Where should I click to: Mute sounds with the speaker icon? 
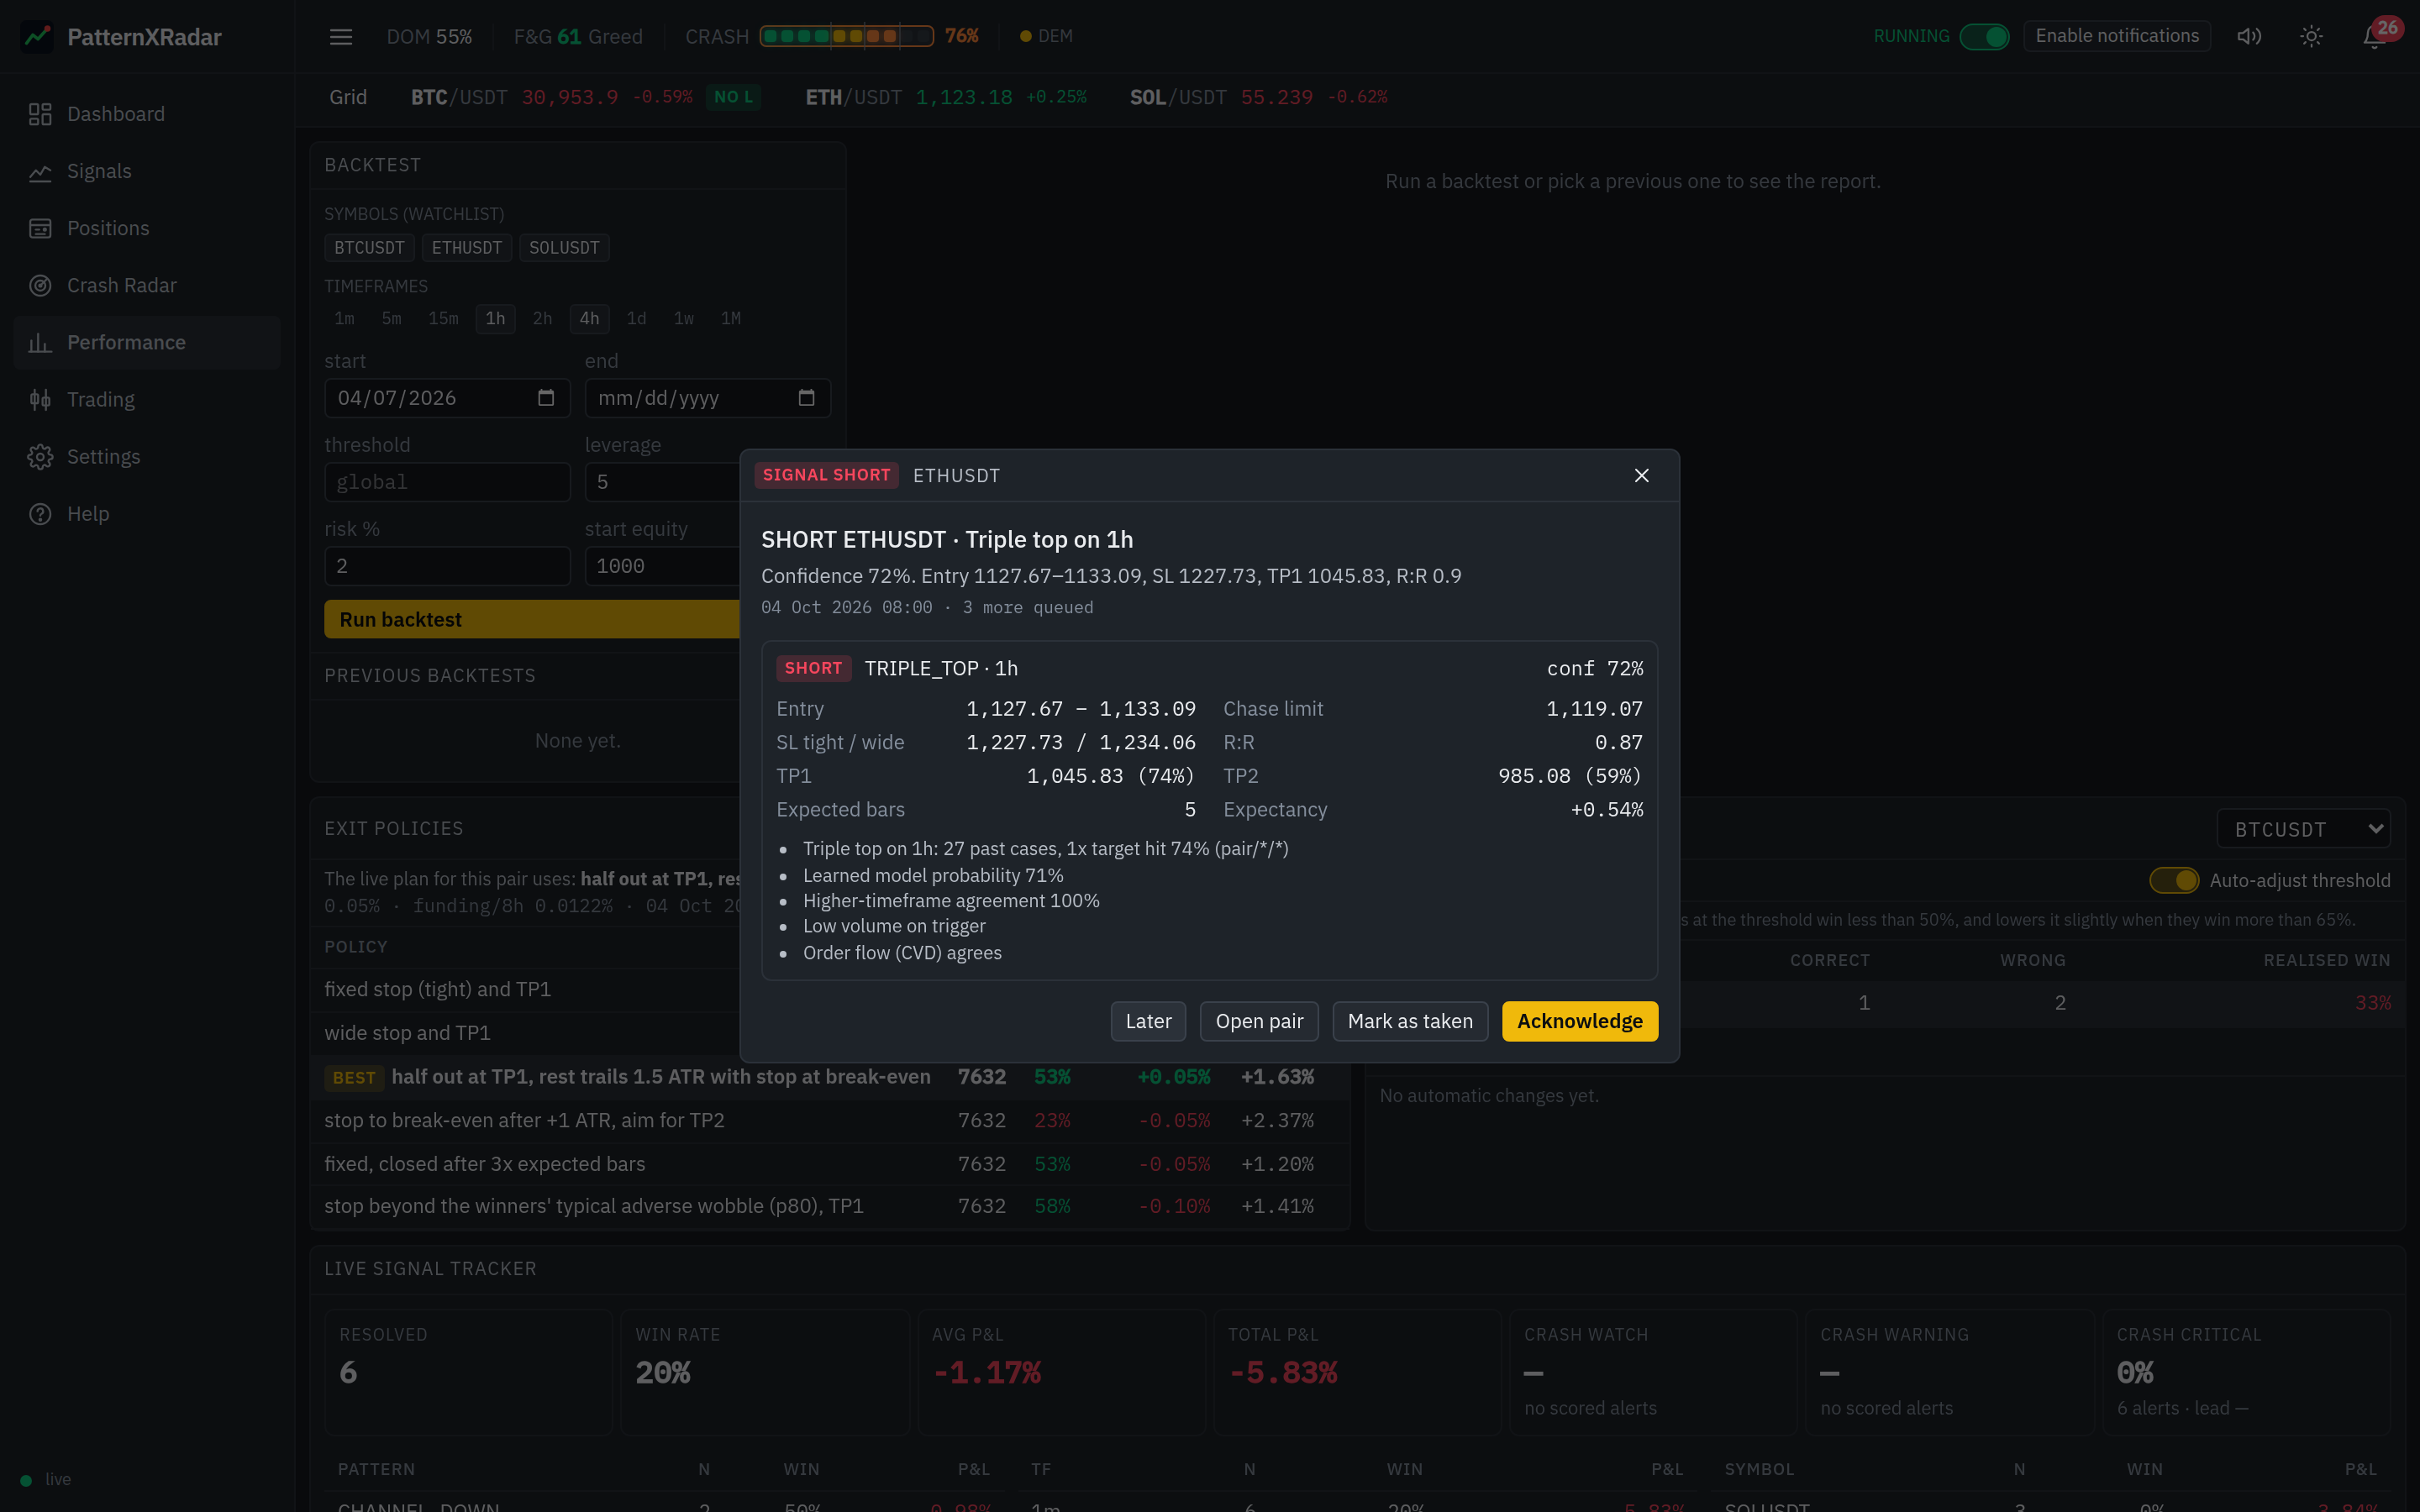[2249, 37]
